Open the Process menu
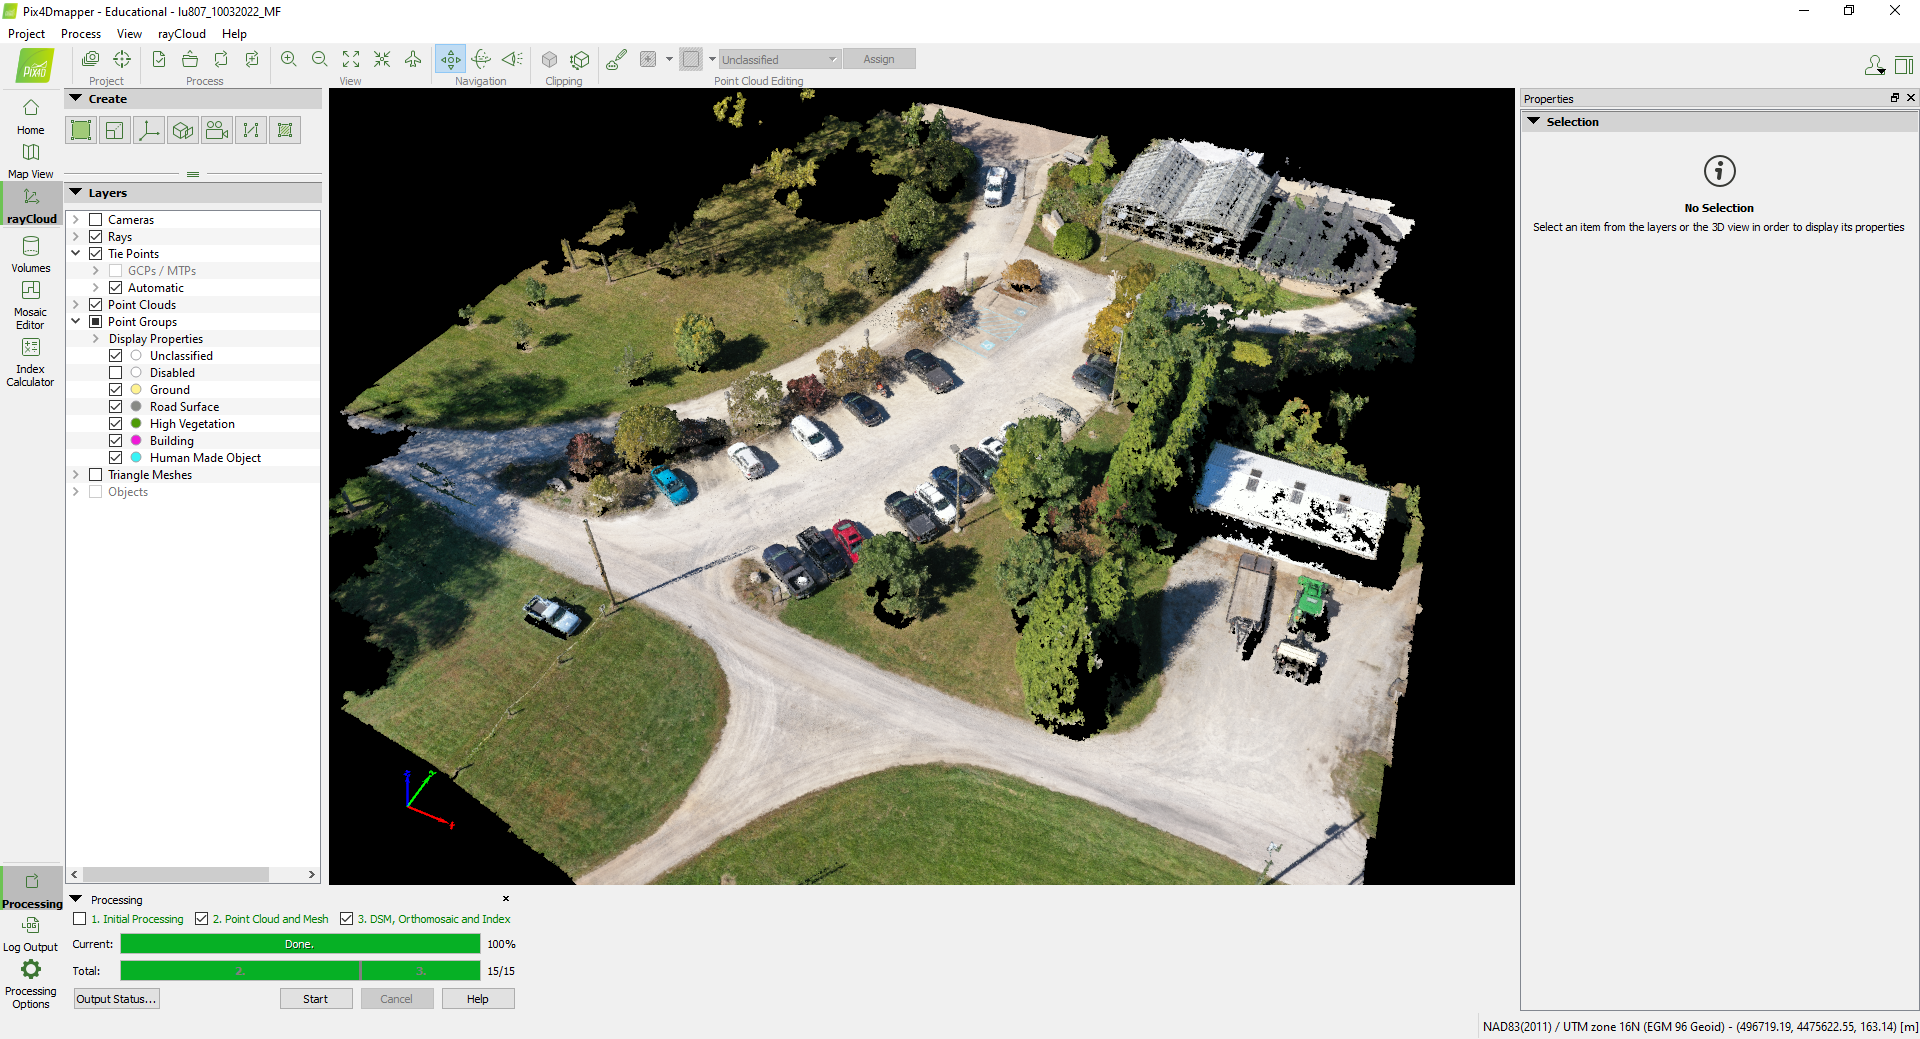Image resolution: width=1920 pixels, height=1039 pixels. click(81, 34)
